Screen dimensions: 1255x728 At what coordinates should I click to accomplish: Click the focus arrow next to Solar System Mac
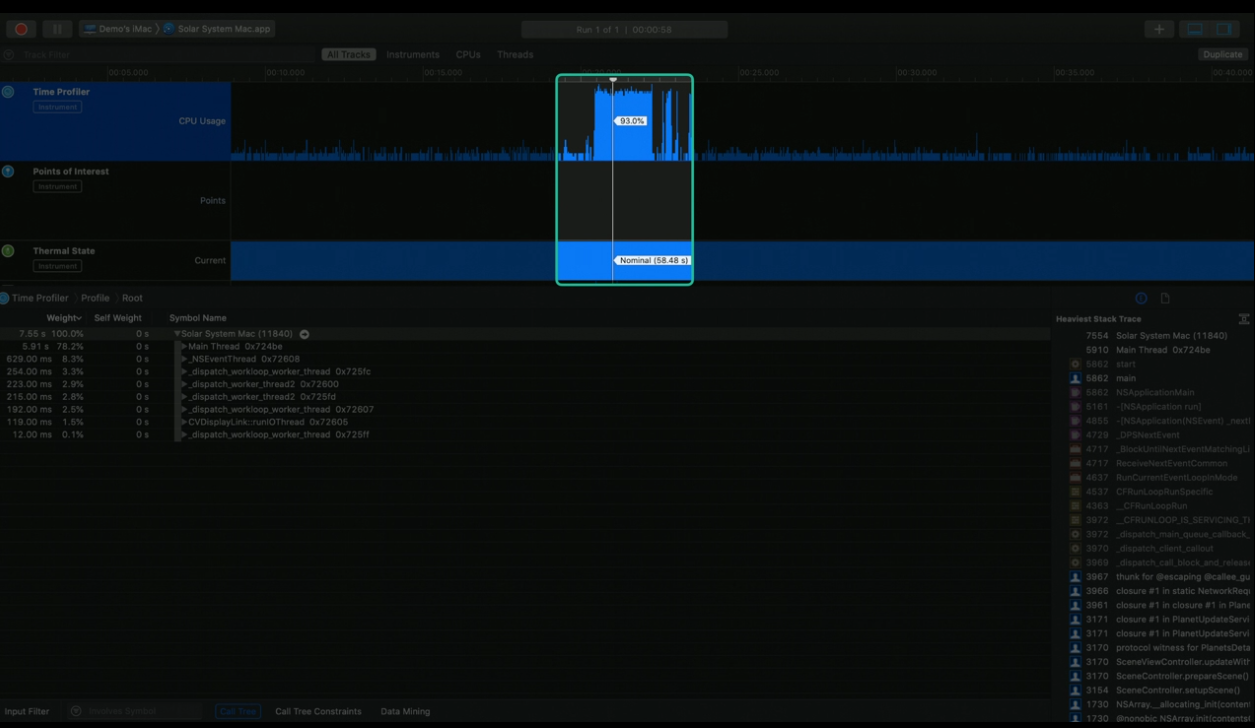click(x=304, y=334)
